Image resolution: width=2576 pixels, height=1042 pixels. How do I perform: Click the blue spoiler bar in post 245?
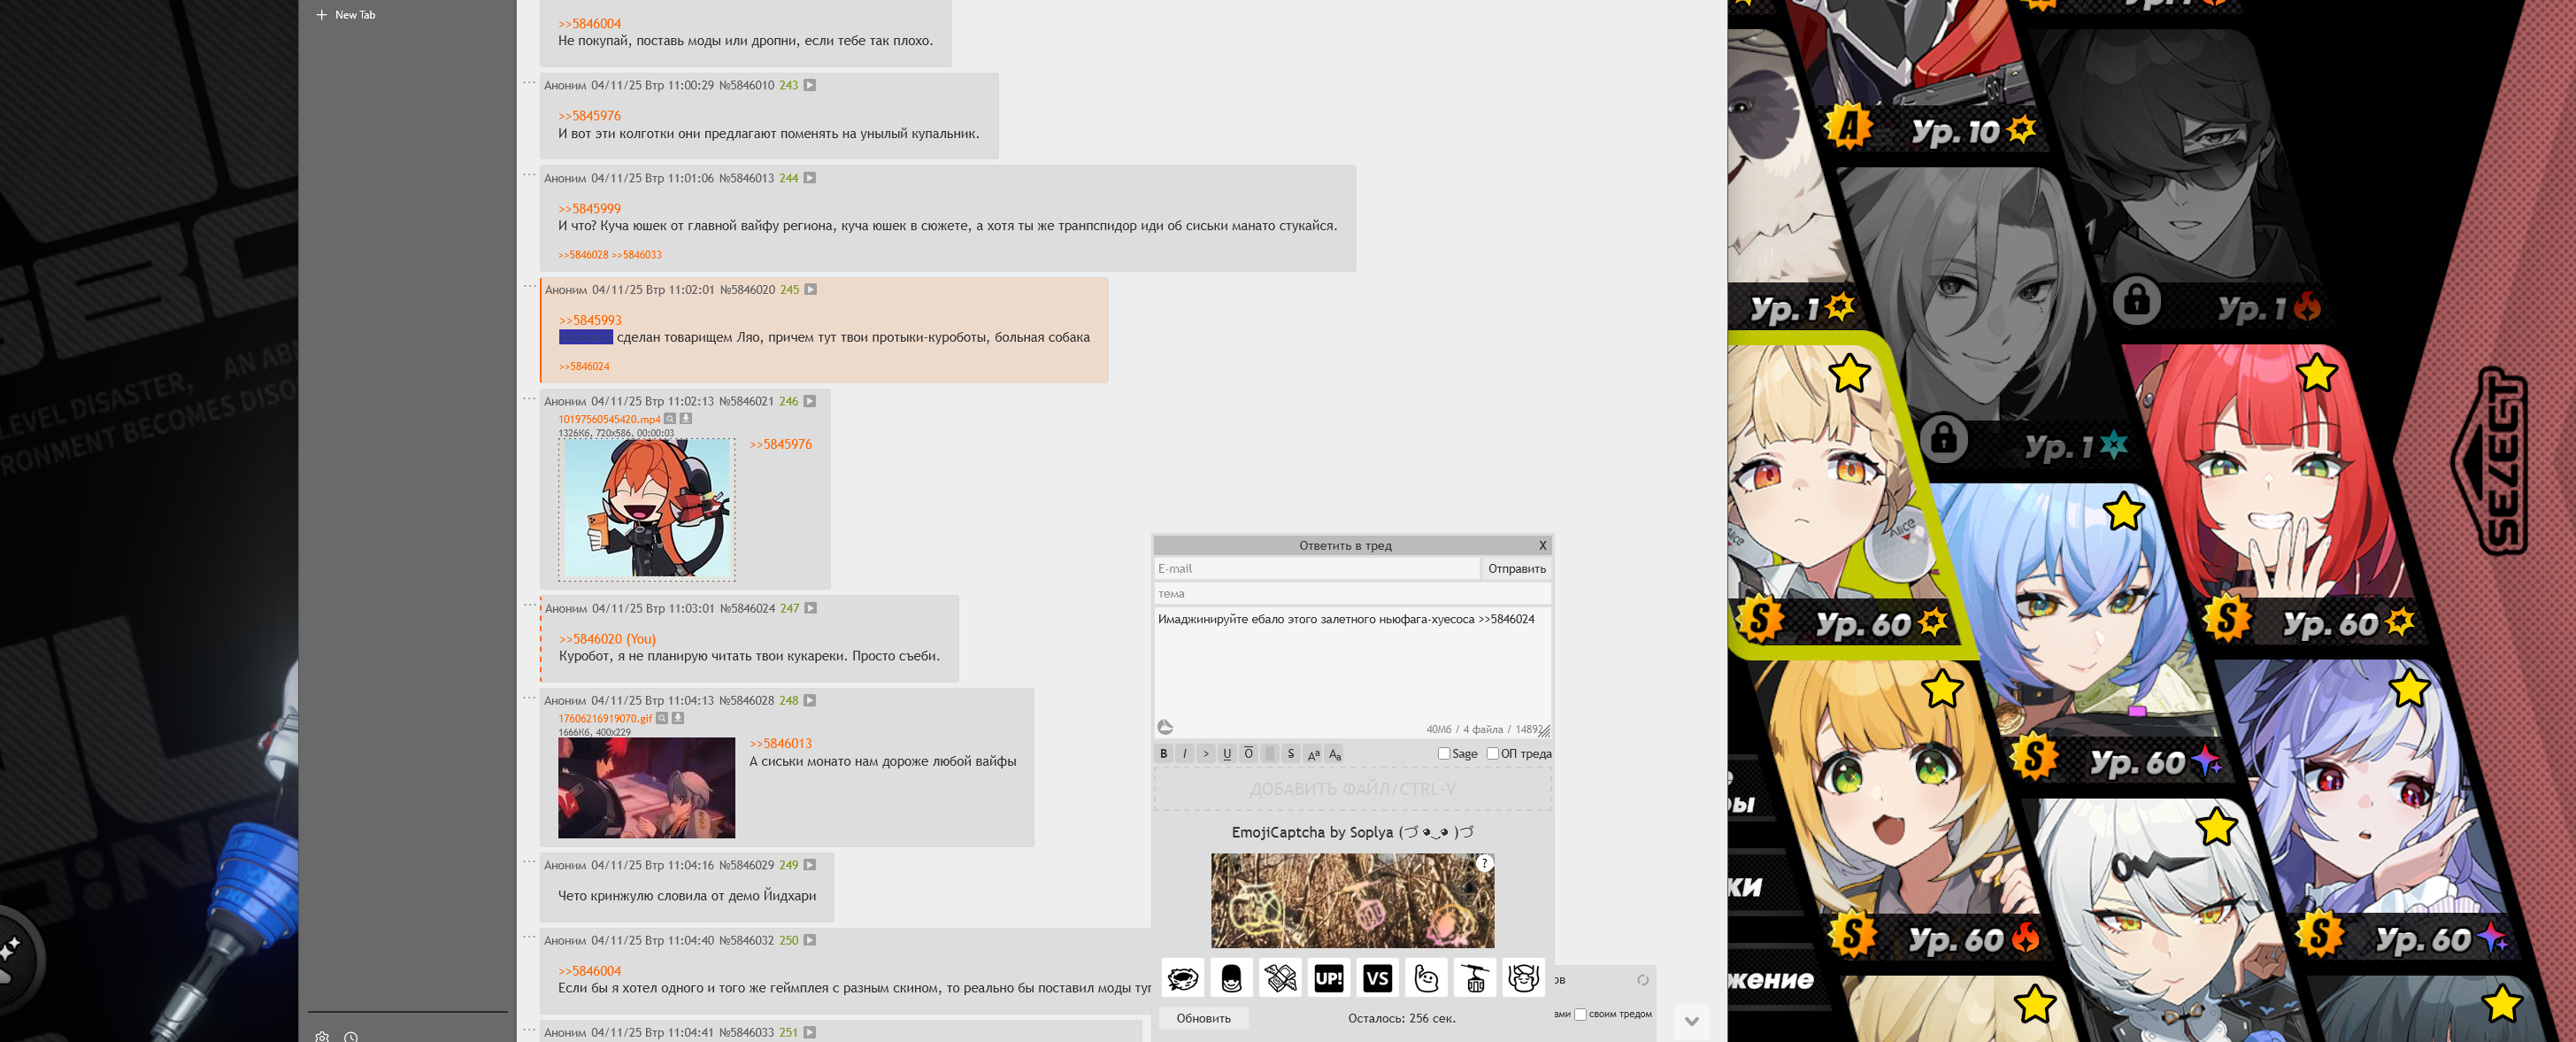click(585, 337)
